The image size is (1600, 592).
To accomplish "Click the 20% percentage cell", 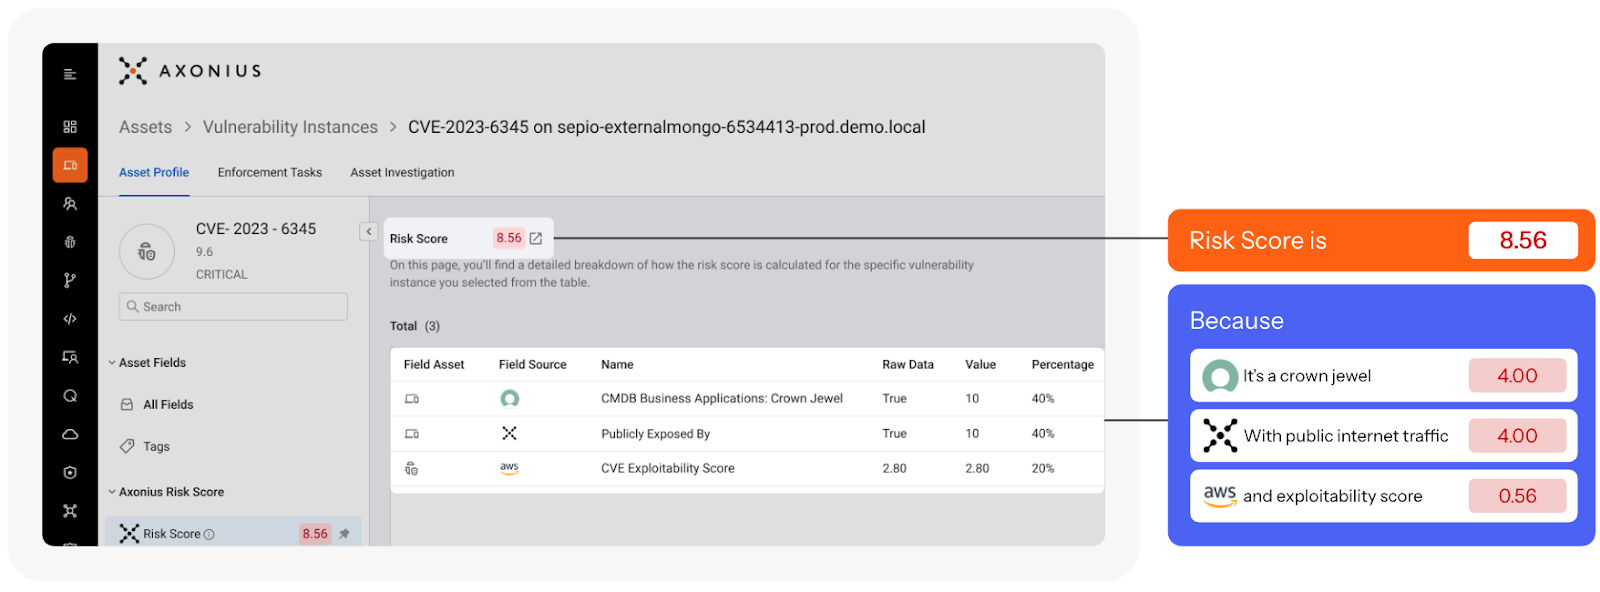I will [x=1043, y=468].
